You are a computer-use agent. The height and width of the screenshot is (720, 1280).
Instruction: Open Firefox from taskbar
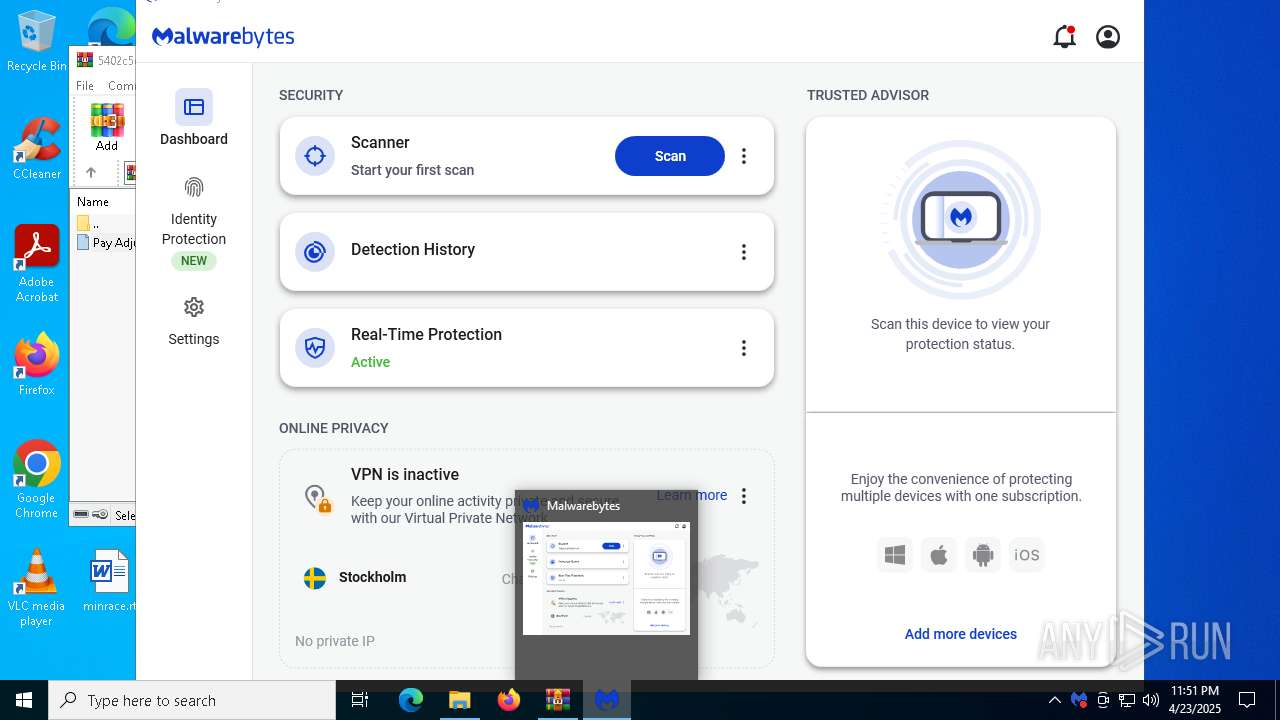click(x=508, y=700)
